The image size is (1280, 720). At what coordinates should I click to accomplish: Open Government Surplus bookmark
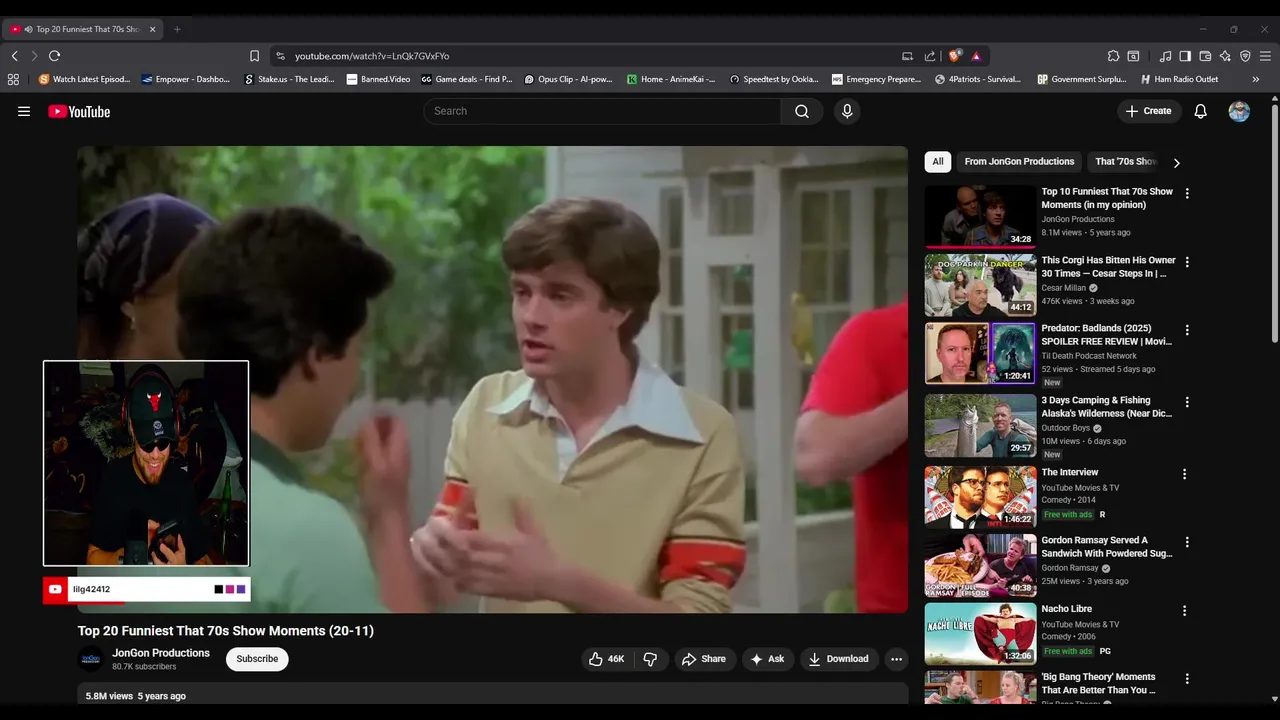pyautogui.click(x=1082, y=79)
